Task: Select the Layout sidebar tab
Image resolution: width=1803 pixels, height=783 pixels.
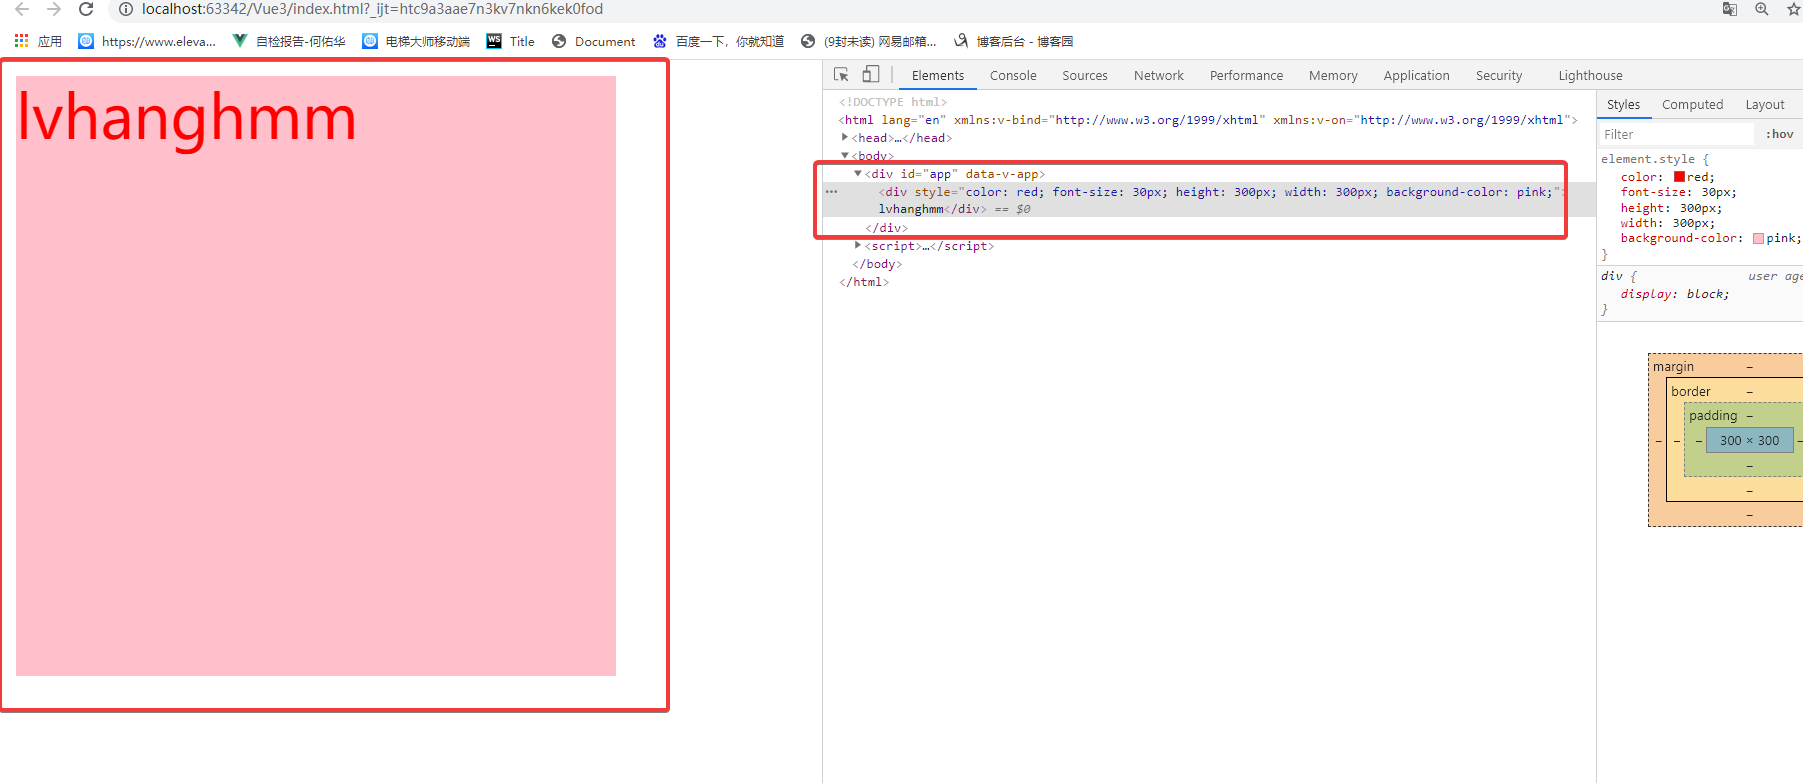Action: [1764, 105]
